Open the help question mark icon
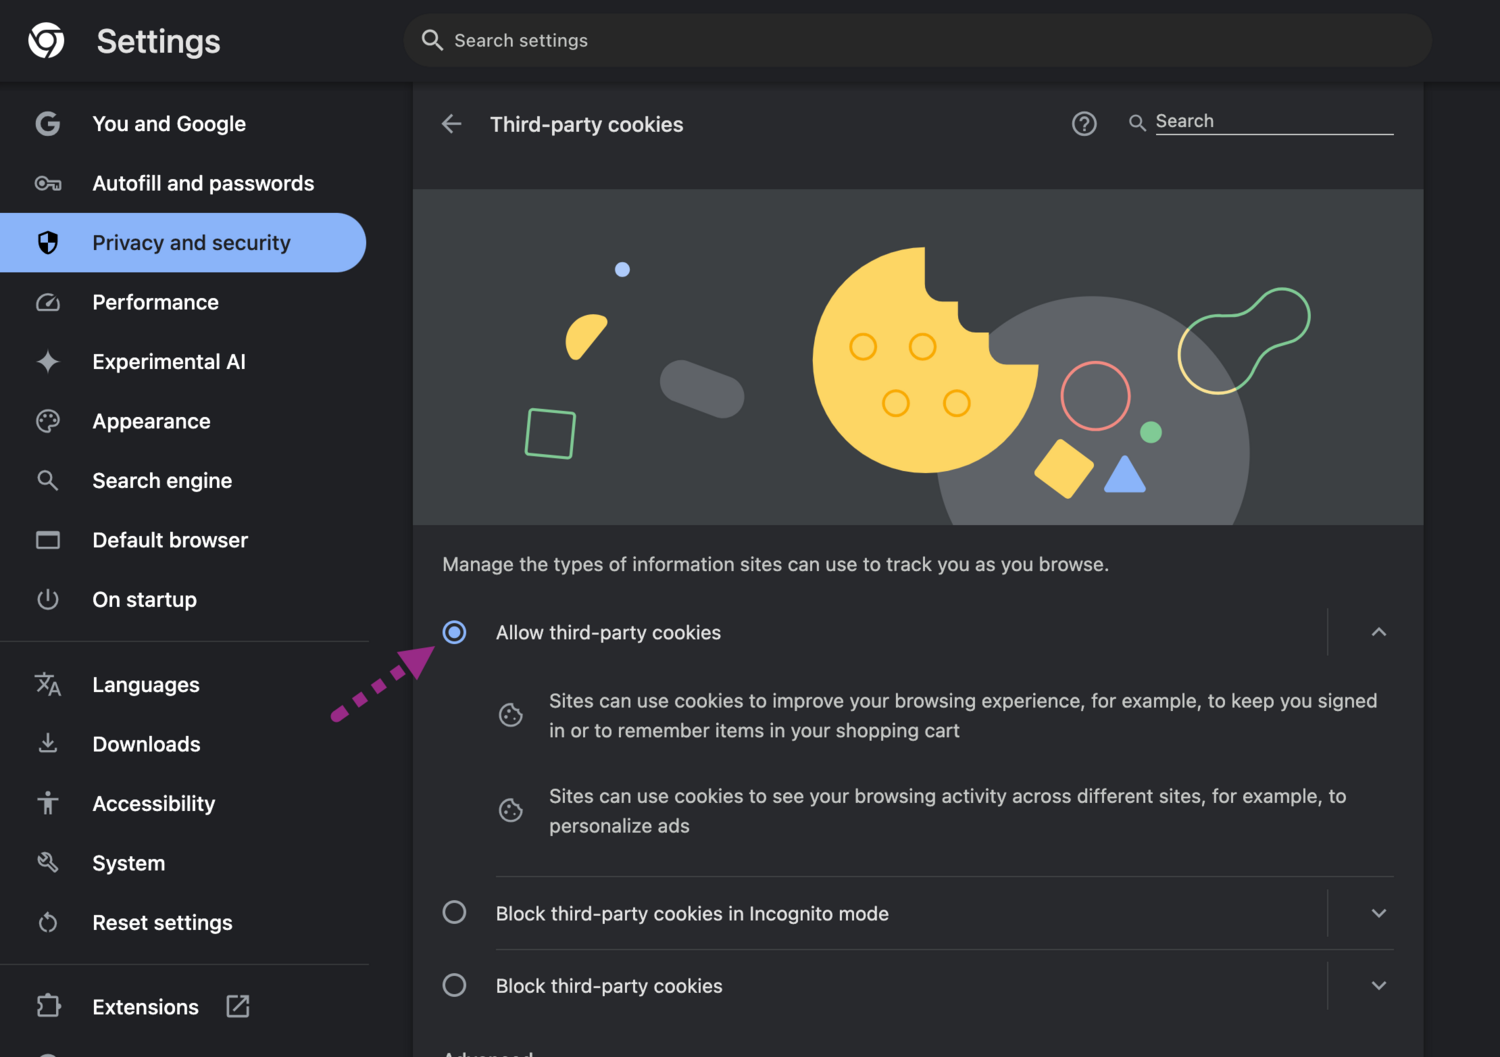The height and width of the screenshot is (1057, 1500). tap(1084, 124)
